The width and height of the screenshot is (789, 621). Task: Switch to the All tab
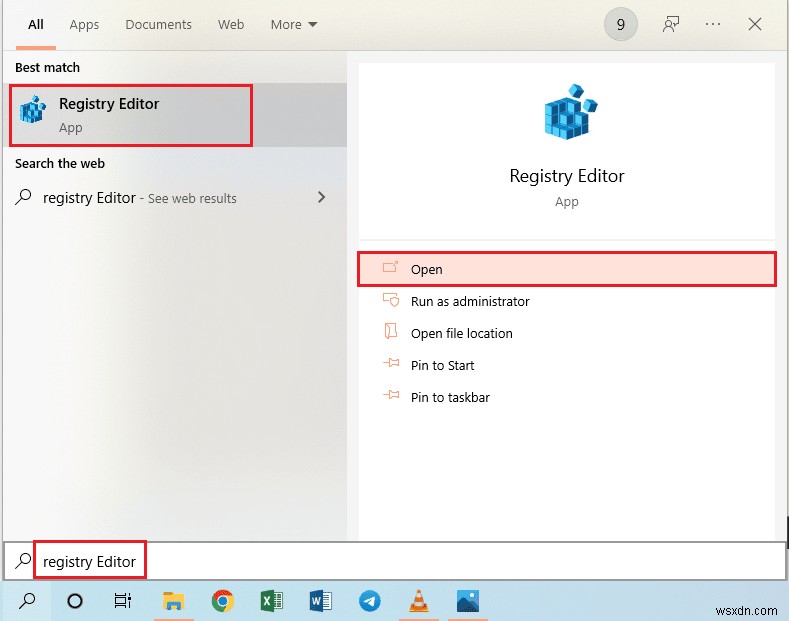[36, 25]
